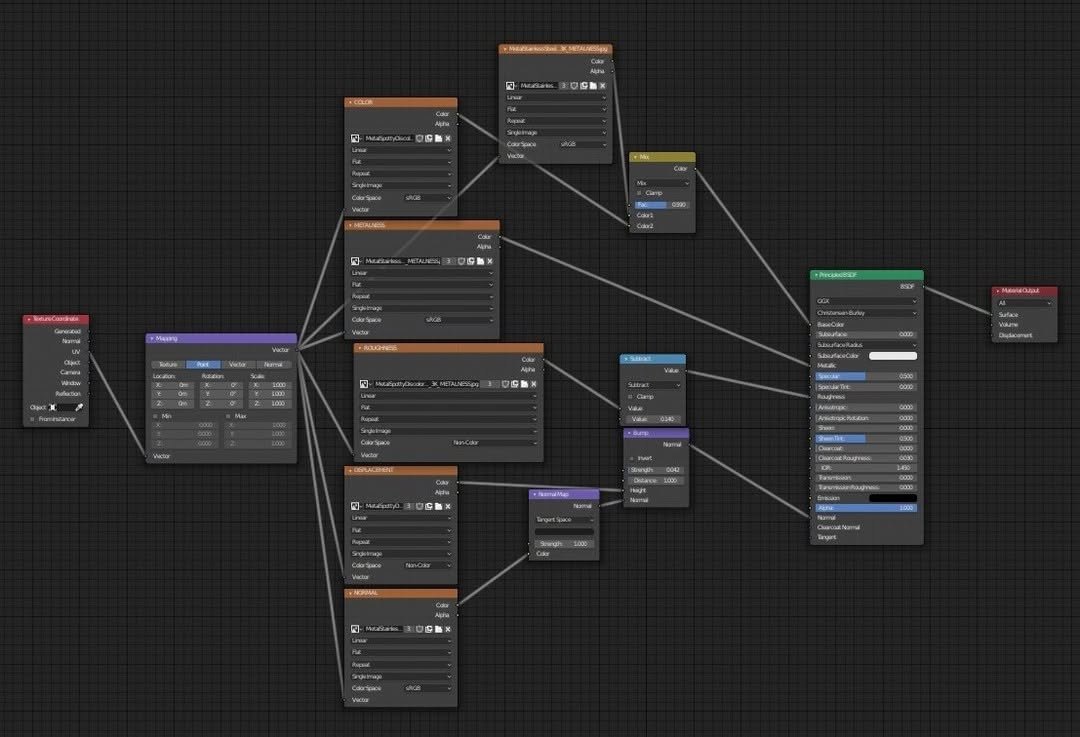Click the Specular slider in Principled BSDF
The height and width of the screenshot is (737, 1080).
[866, 376]
